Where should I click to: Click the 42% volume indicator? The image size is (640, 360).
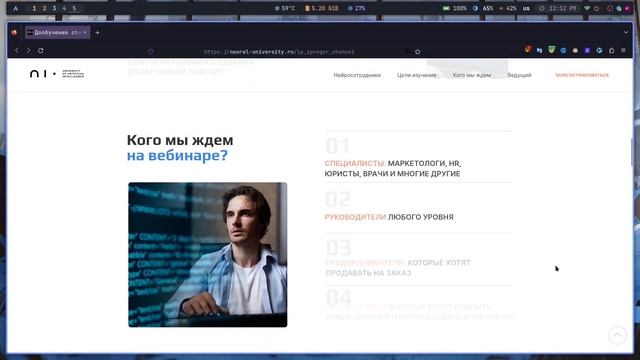508,8
